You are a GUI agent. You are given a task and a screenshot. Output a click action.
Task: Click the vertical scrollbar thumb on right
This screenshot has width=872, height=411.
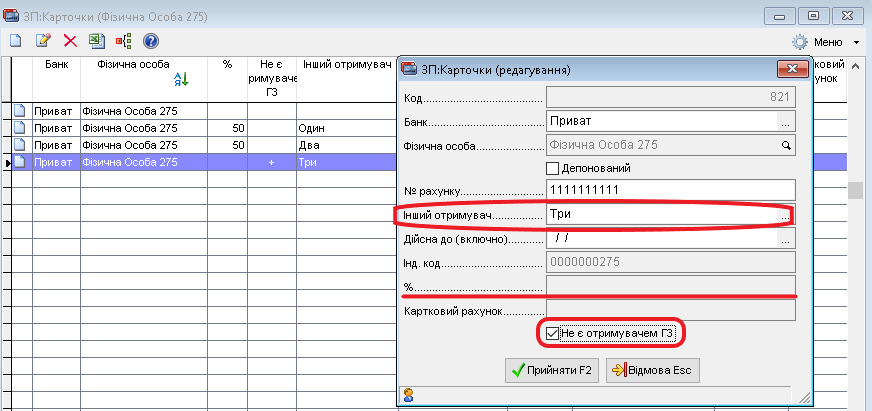tap(855, 190)
